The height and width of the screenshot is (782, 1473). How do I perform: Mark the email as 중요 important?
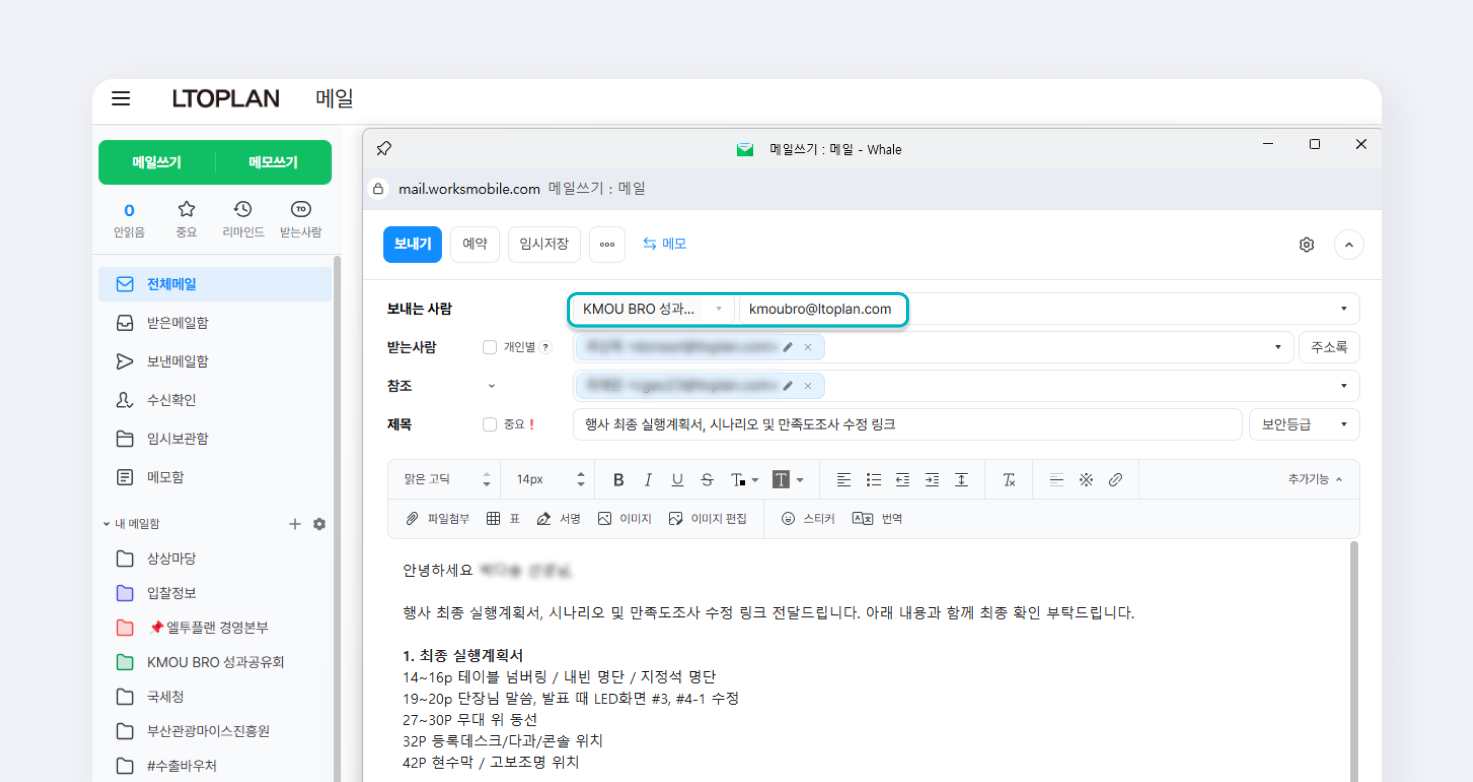coord(490,424)
